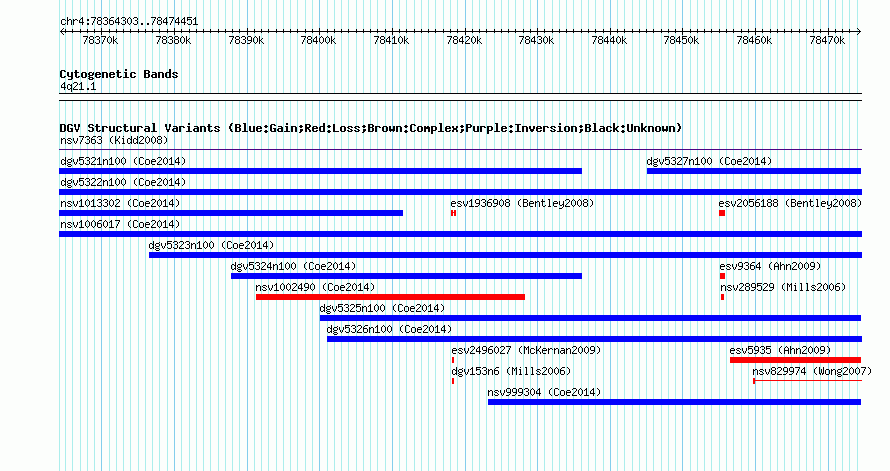This screenshot has width=890, height=471.
Task: Click the 78420k ruler label
Action: (464, 40)
